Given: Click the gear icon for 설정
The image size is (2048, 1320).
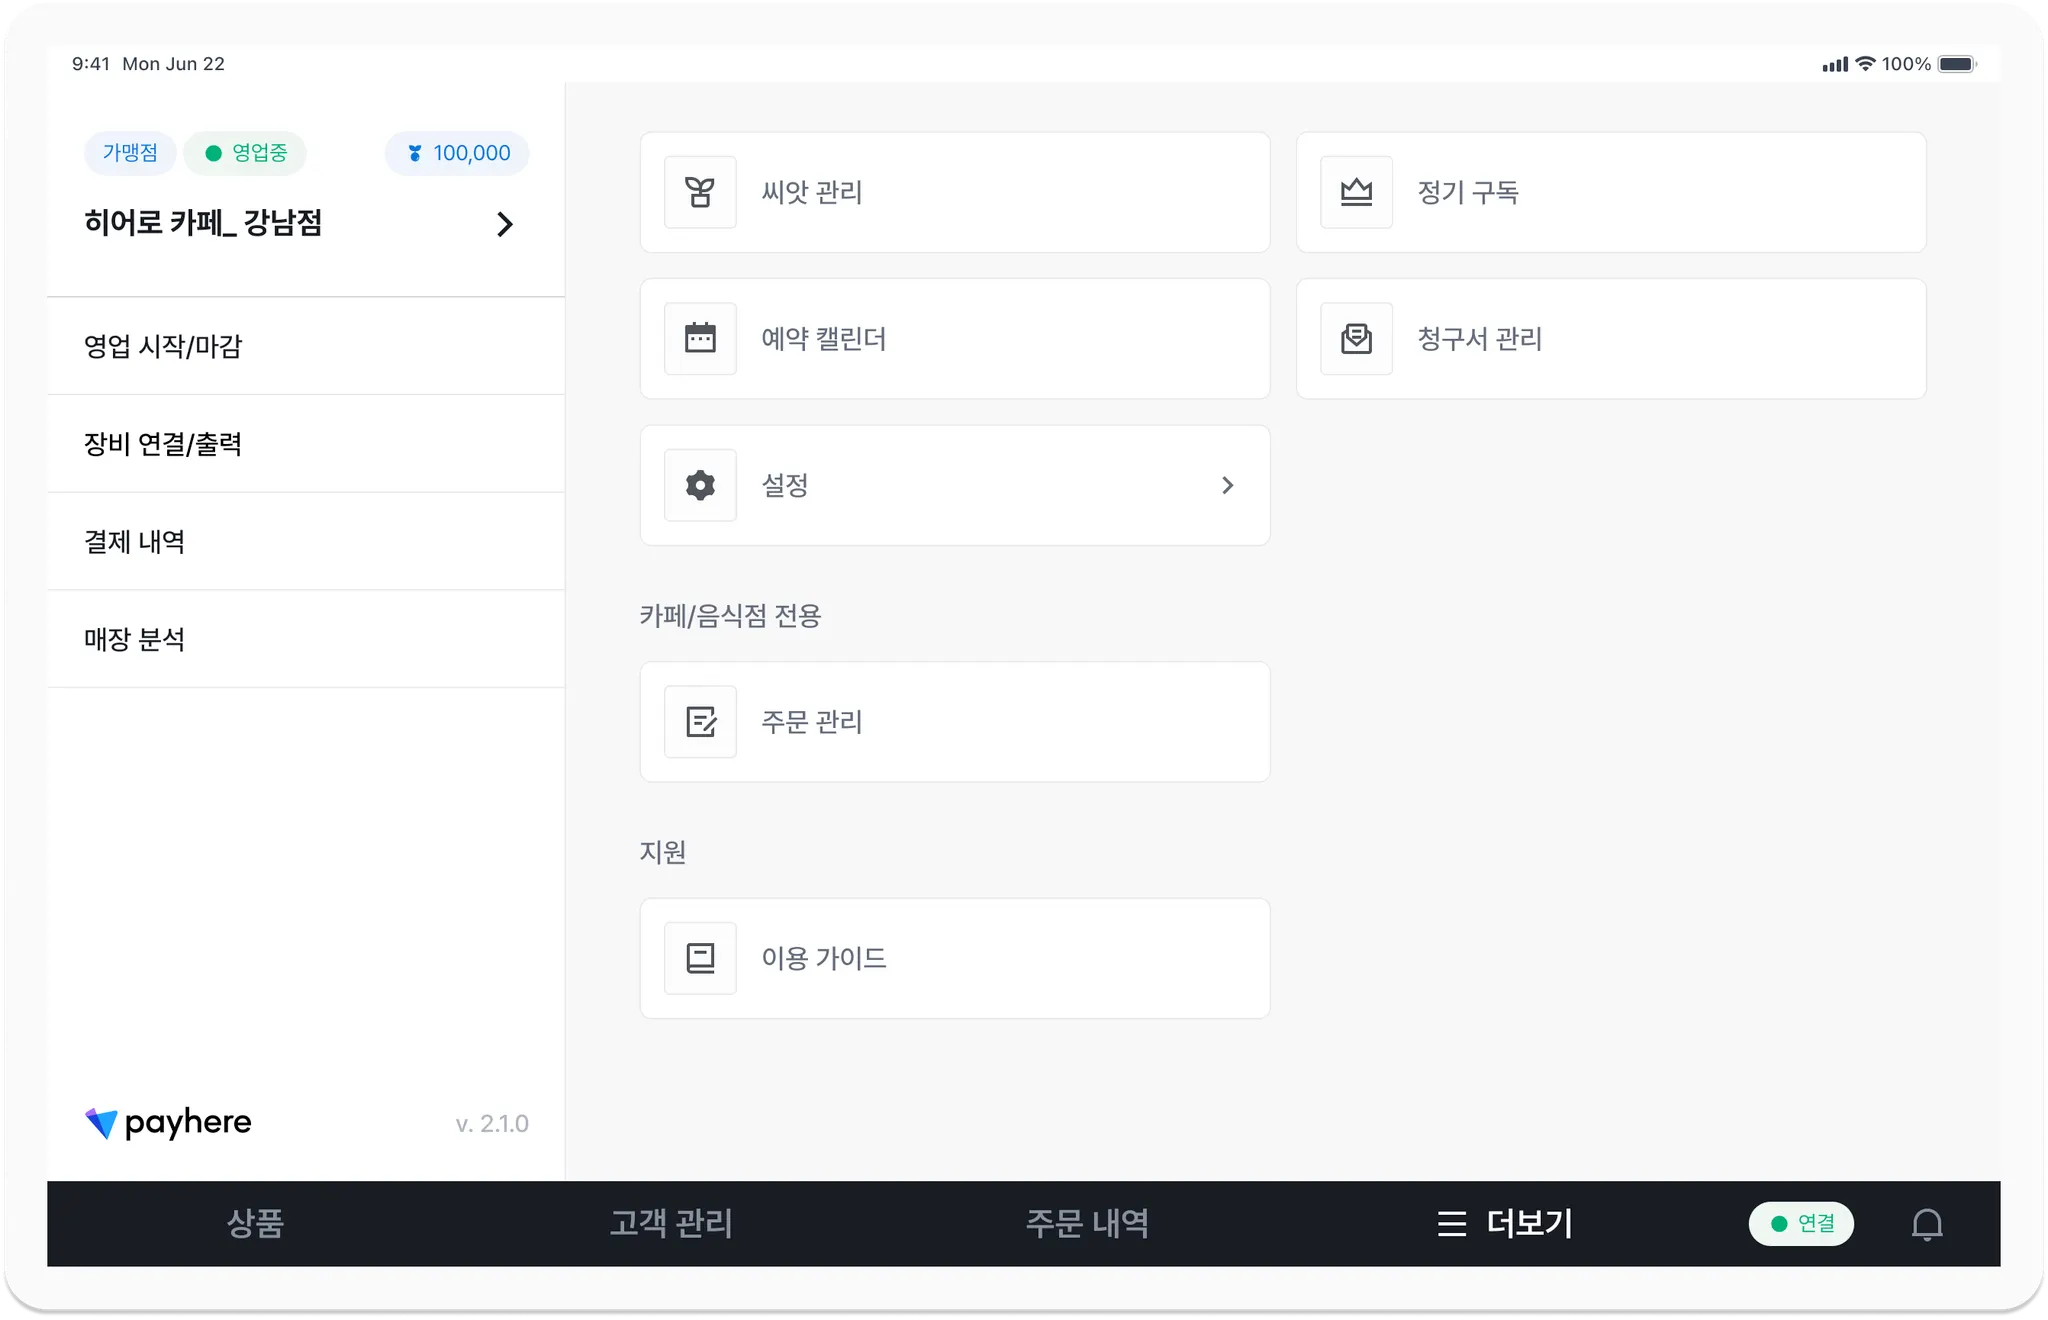Looking at the screenshot, I should tap(700, 485).
